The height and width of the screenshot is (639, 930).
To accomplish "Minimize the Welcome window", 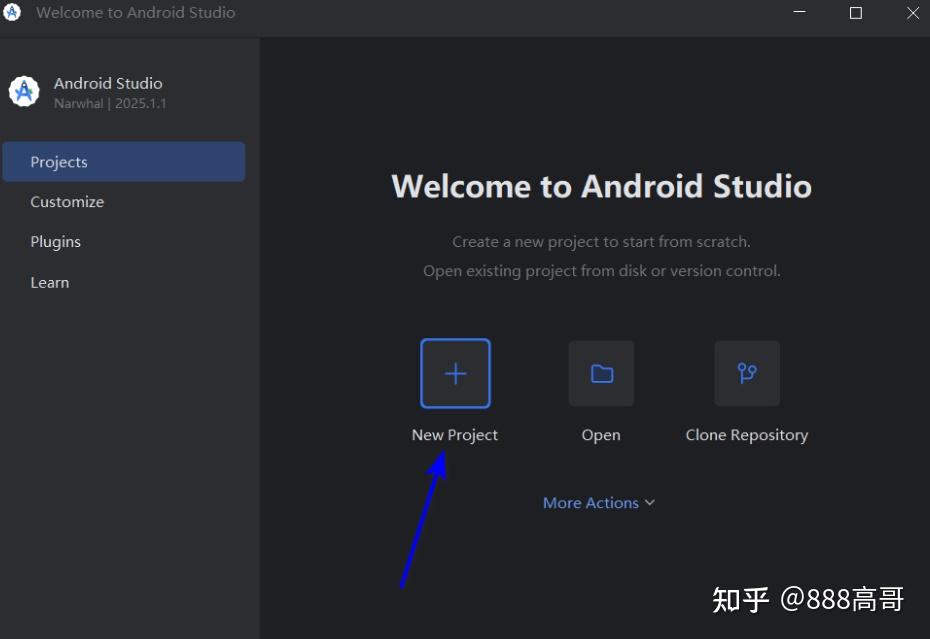I will tap(800, 12).
